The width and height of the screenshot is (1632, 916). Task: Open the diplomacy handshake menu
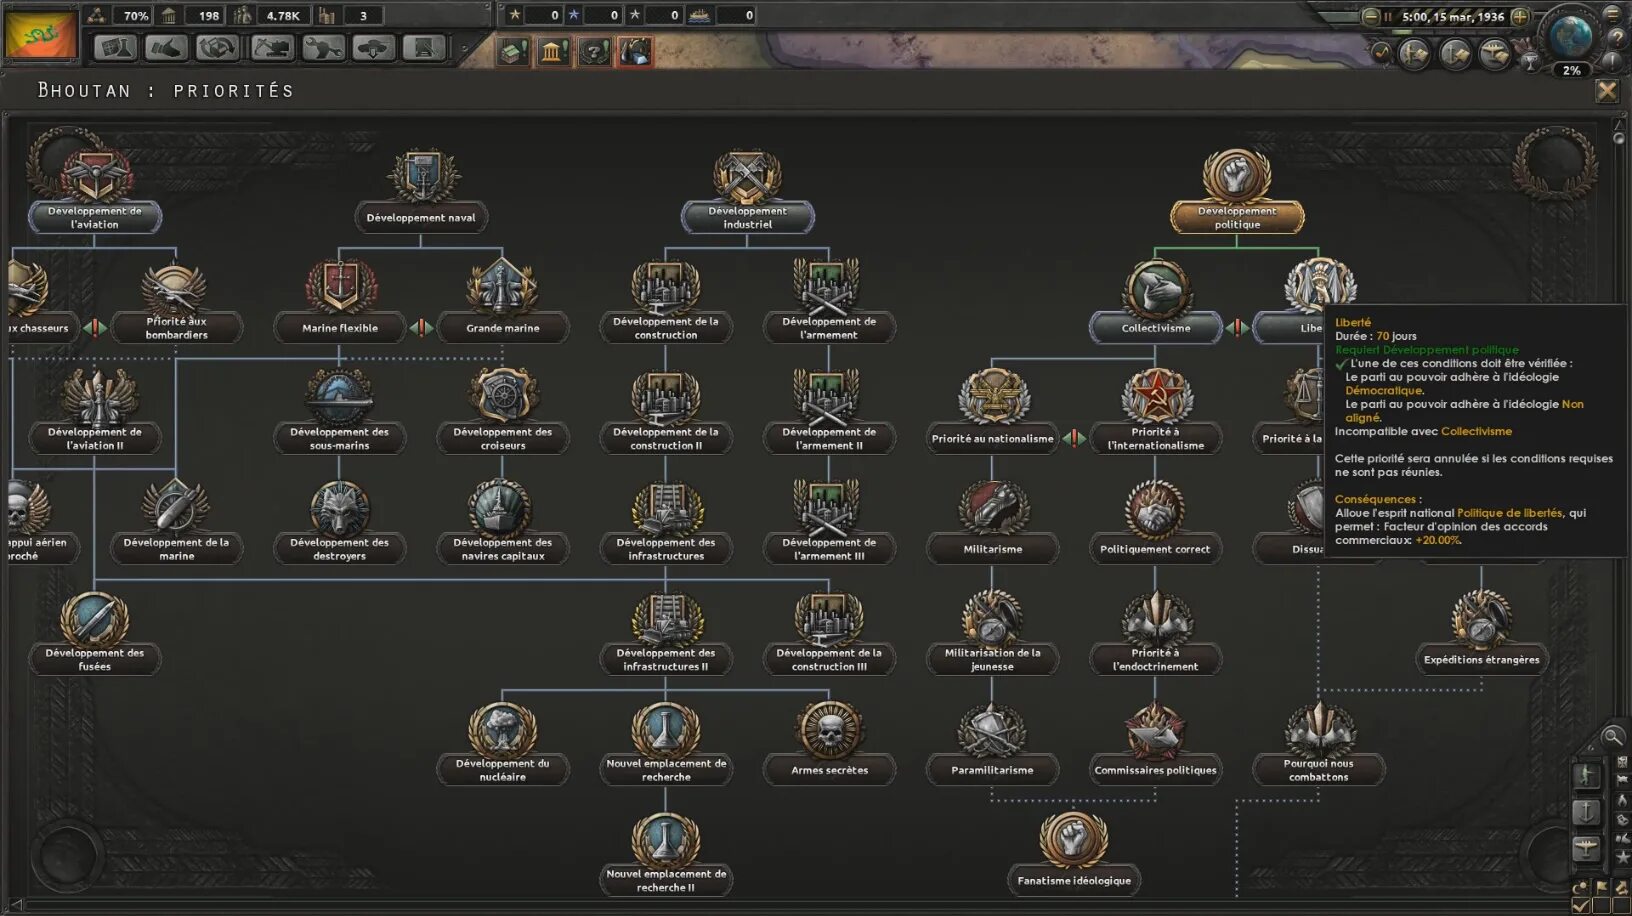166,47
